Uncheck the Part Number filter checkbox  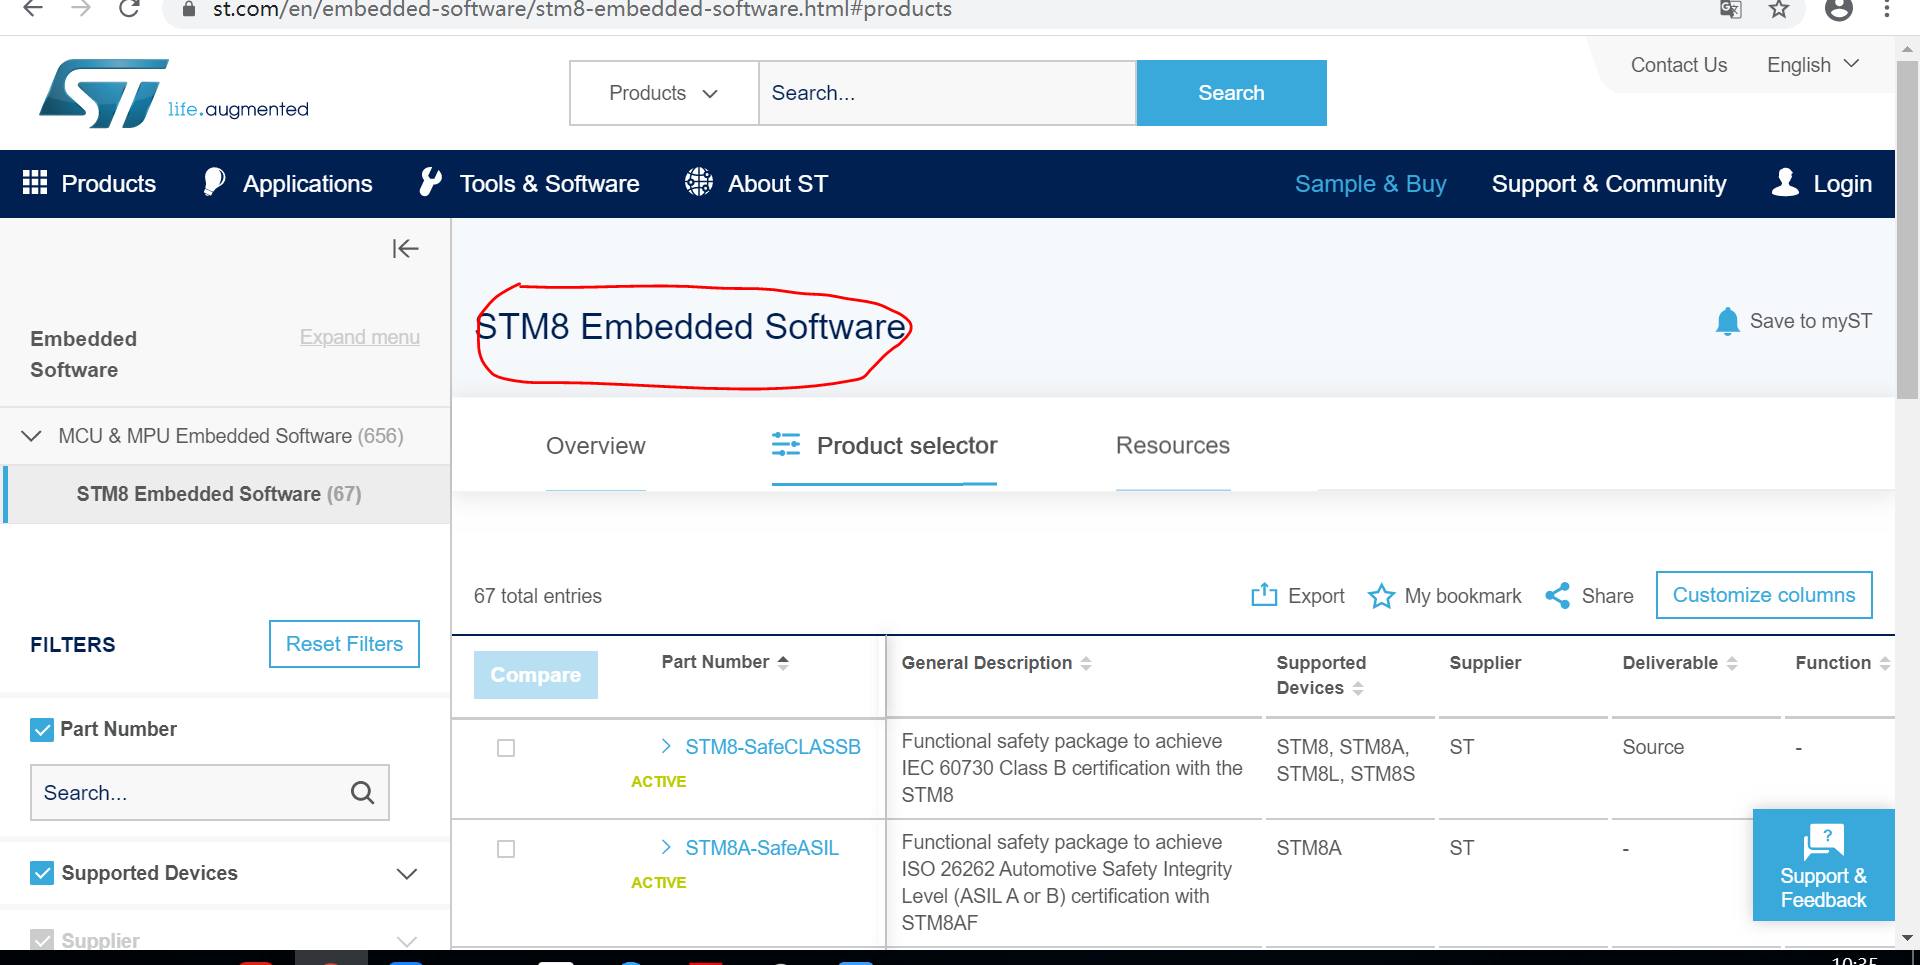[x=41, y=729]
